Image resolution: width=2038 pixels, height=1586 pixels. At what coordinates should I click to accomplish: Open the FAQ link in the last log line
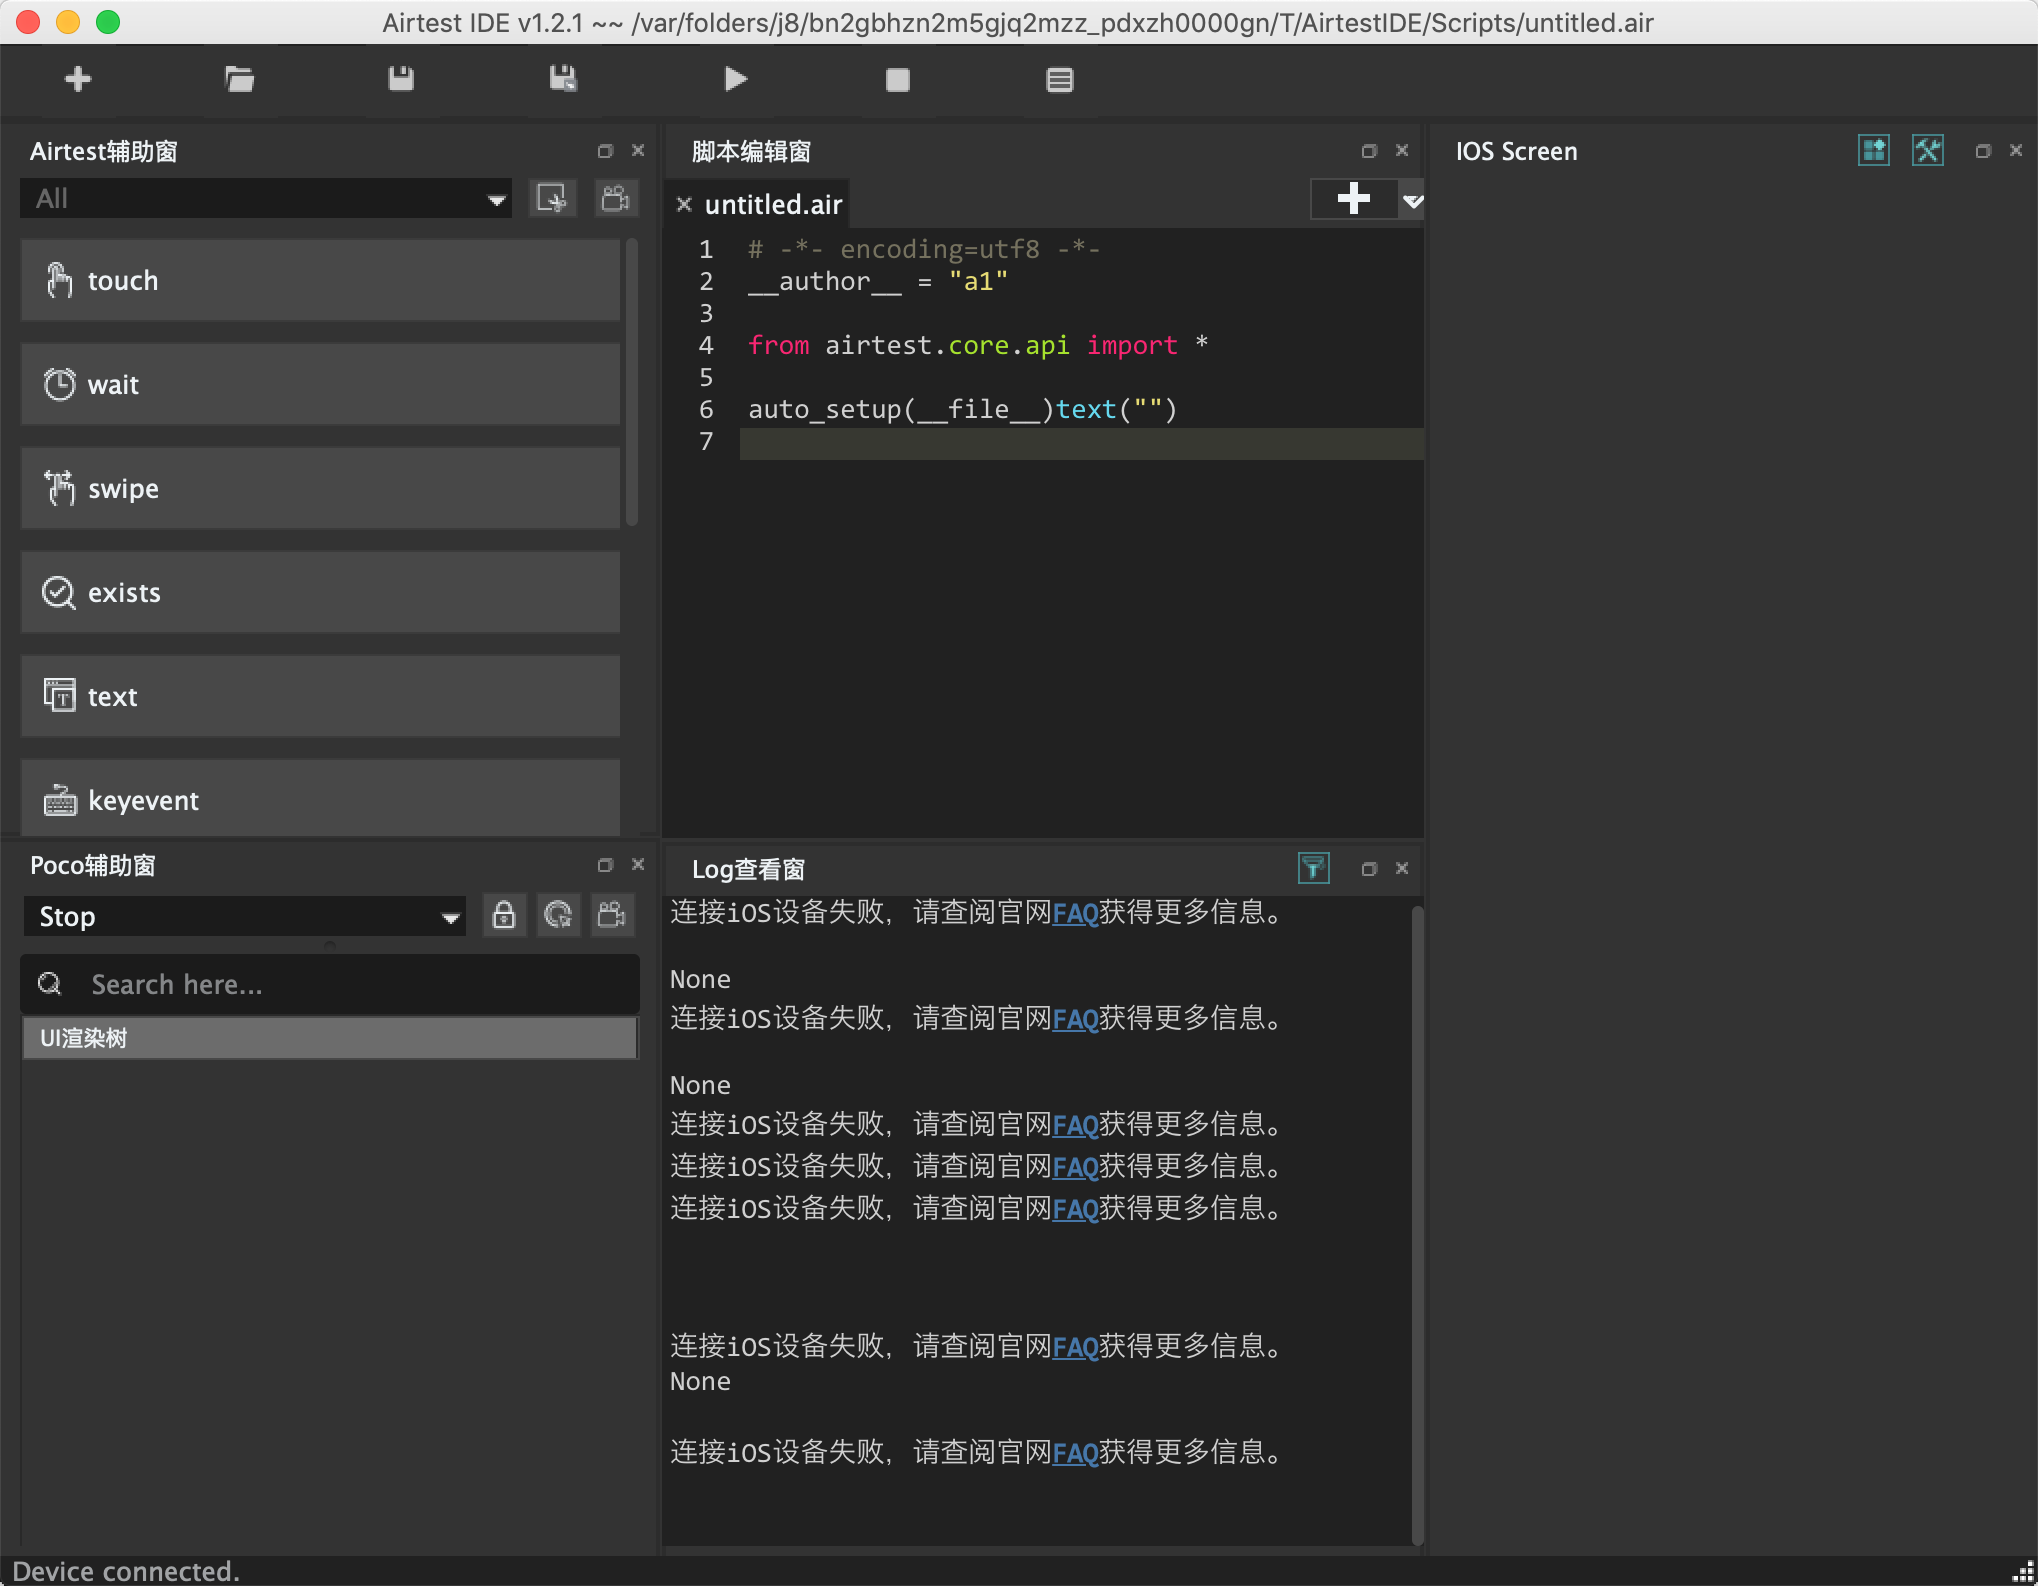tap(1076, 1453)
